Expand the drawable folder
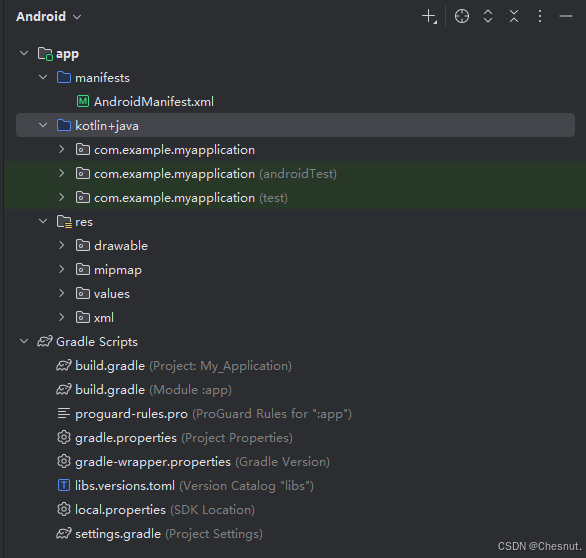 (62, 246)
